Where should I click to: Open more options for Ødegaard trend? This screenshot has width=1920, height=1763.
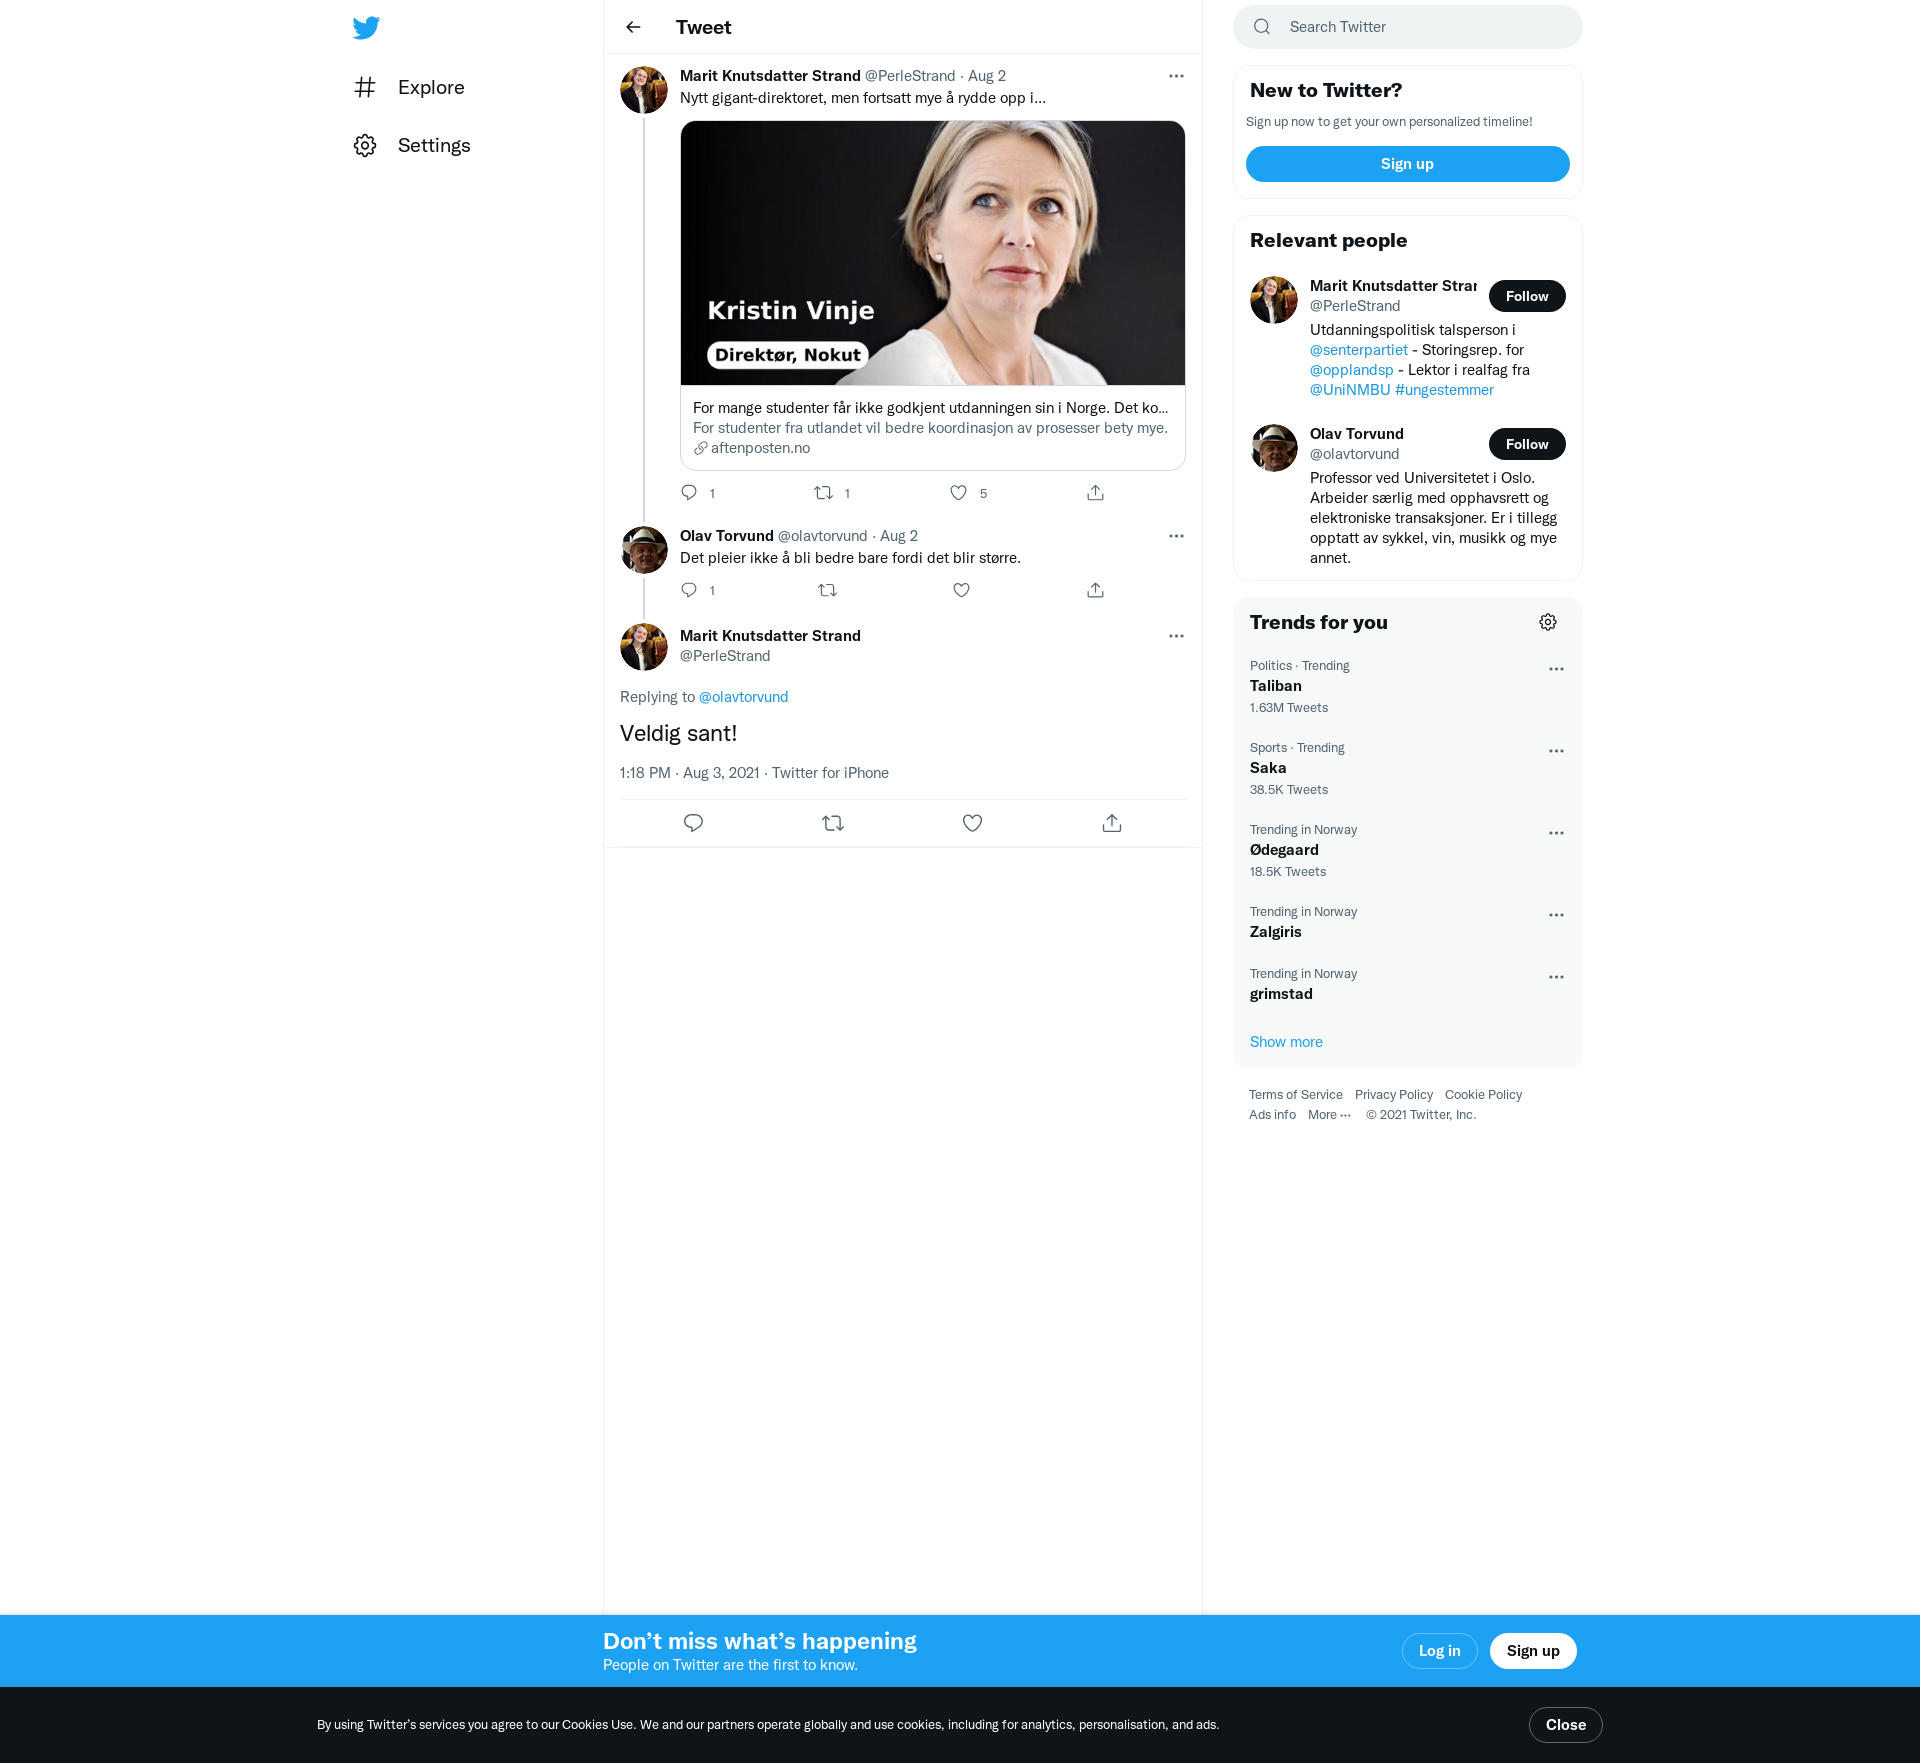1556,833
